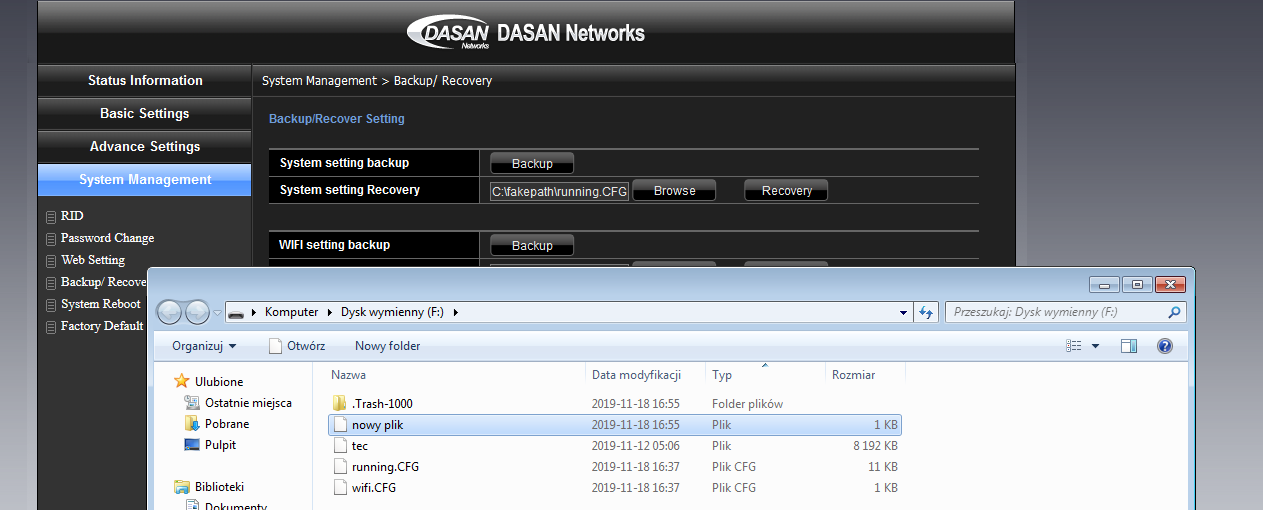Open the Factory Default page
The width and height of the screenshot is (1263, 510).
pyautogui.click(x=102, y=326)
